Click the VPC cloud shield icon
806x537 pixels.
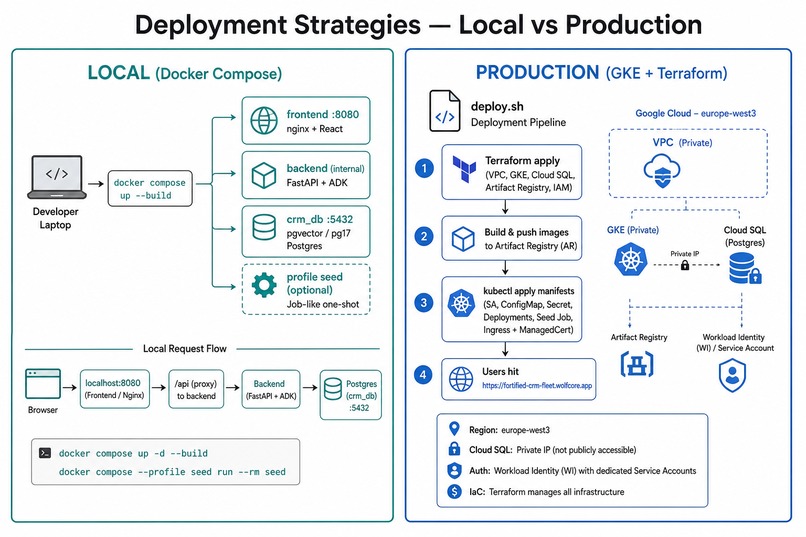click(662, 171)
